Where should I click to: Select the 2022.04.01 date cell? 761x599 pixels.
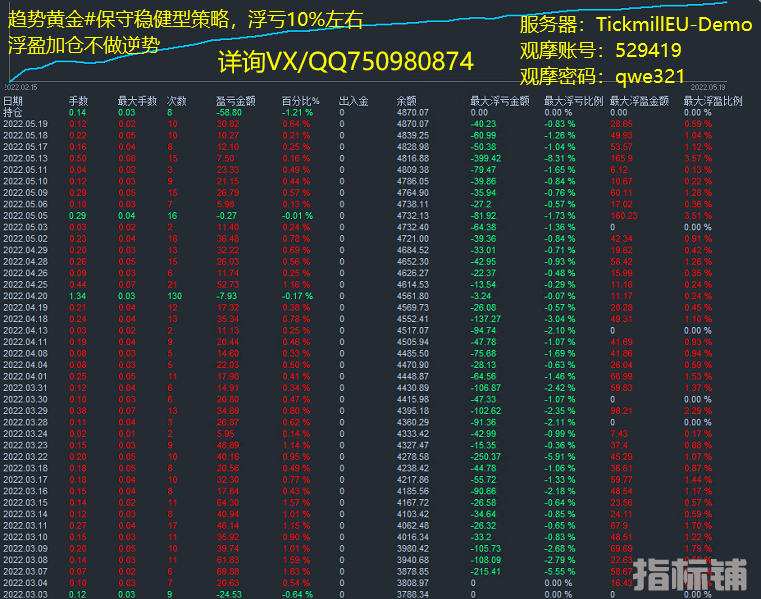[25, 376]
